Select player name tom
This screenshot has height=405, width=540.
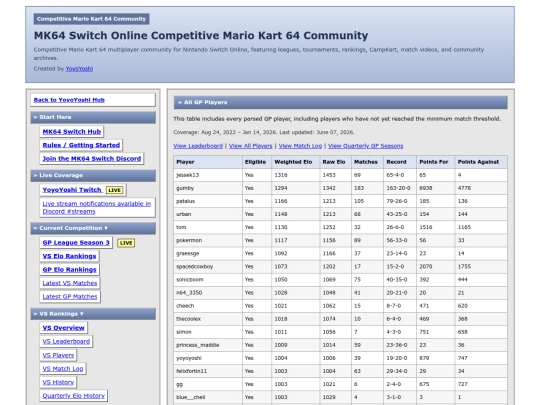pos(181,227)
